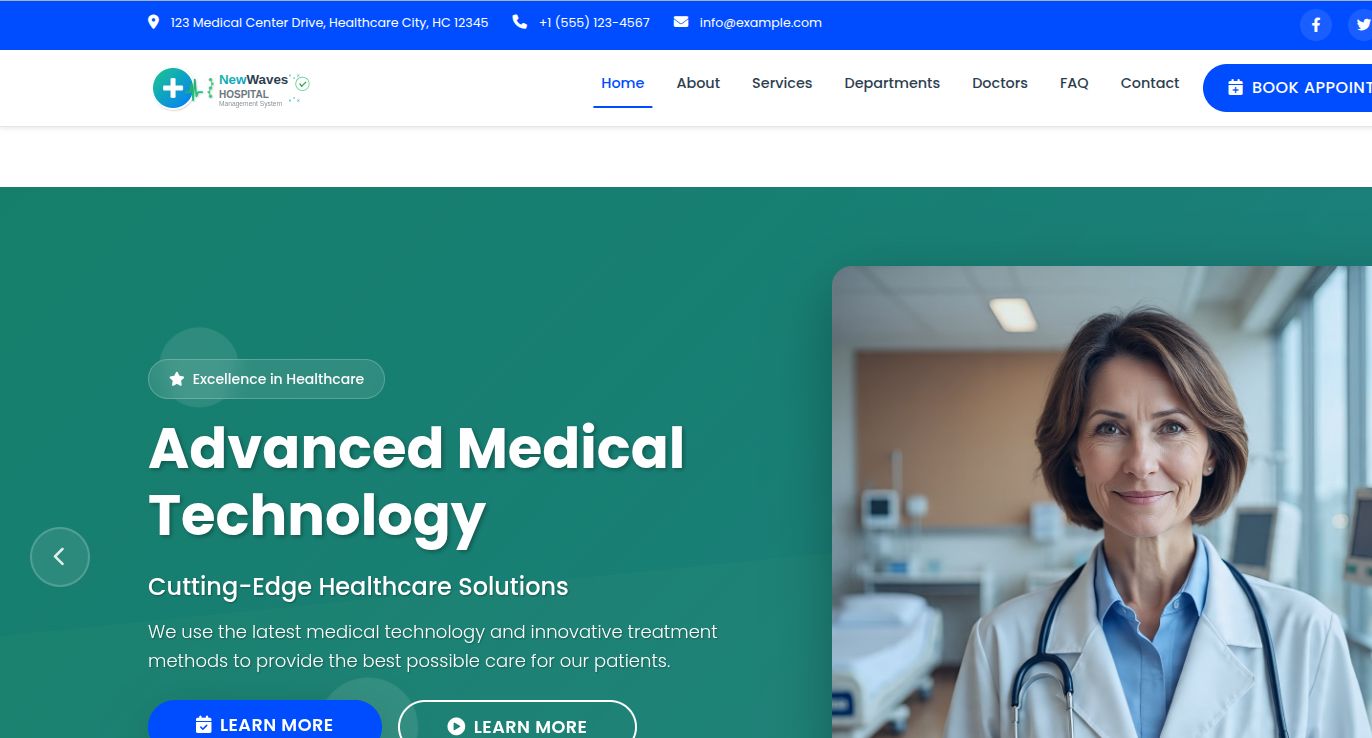Viewport: 1372px width, 738px height.
Task: Click the phone icon beside the number
Action: 520,22
